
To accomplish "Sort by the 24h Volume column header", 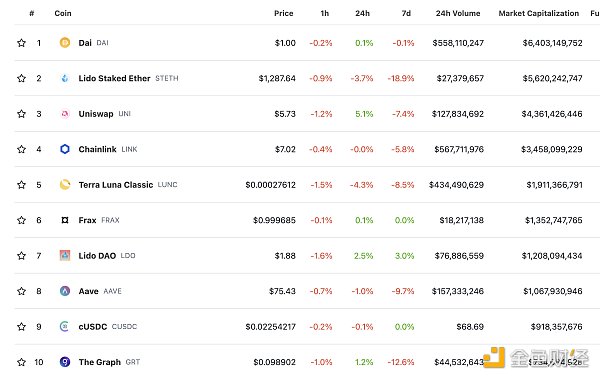I will pos(458,13).
